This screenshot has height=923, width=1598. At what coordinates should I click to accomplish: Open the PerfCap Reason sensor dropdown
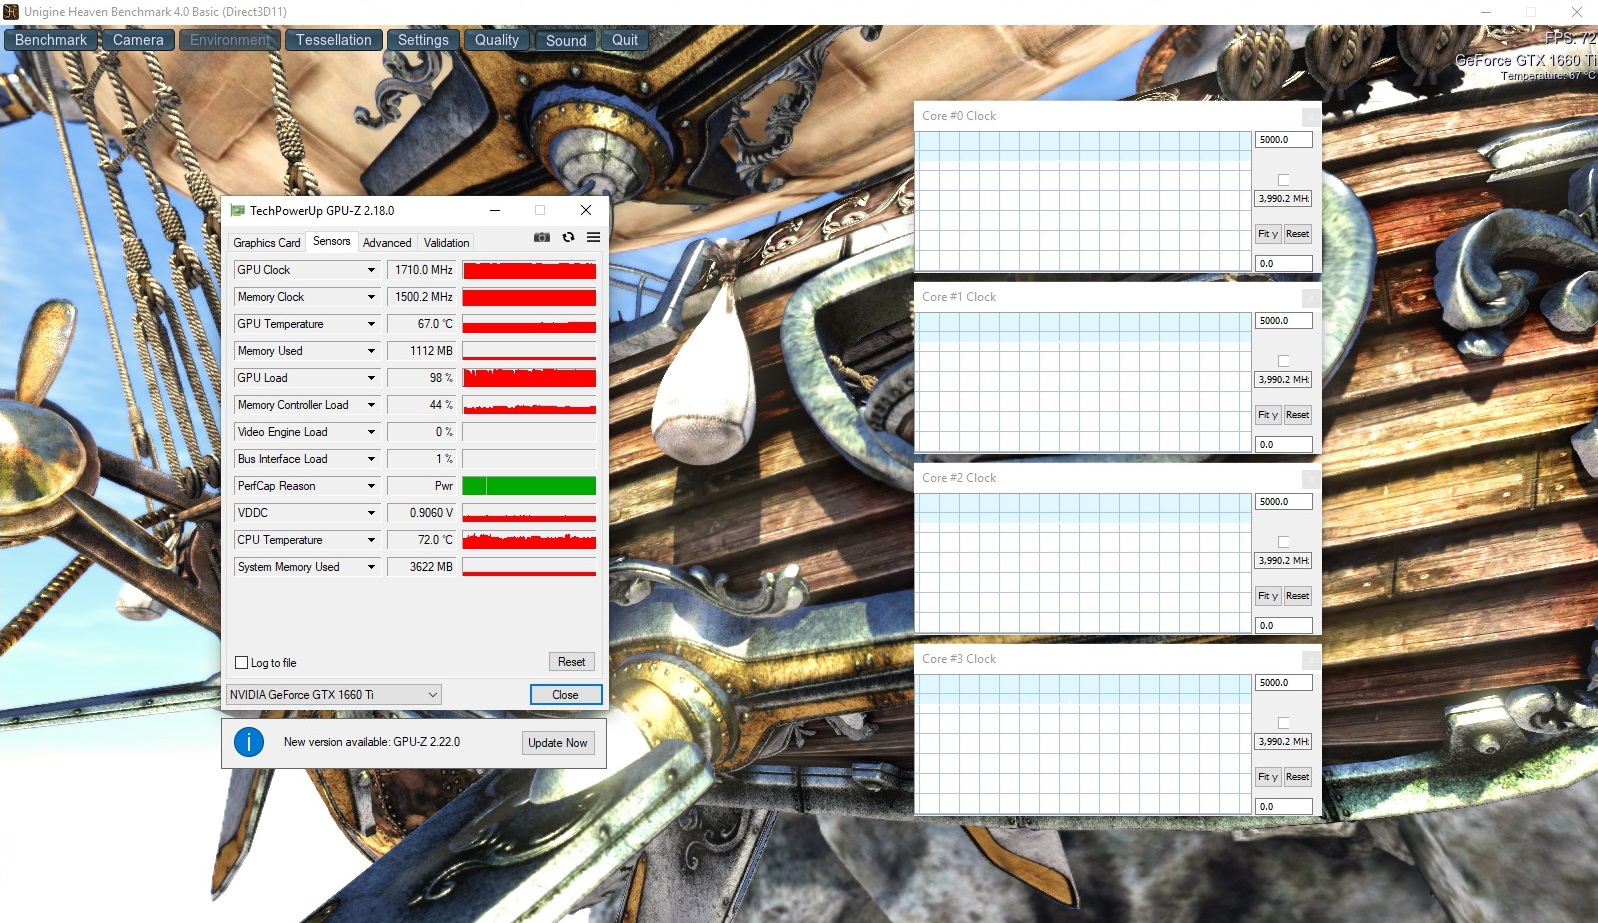[371, 486]
